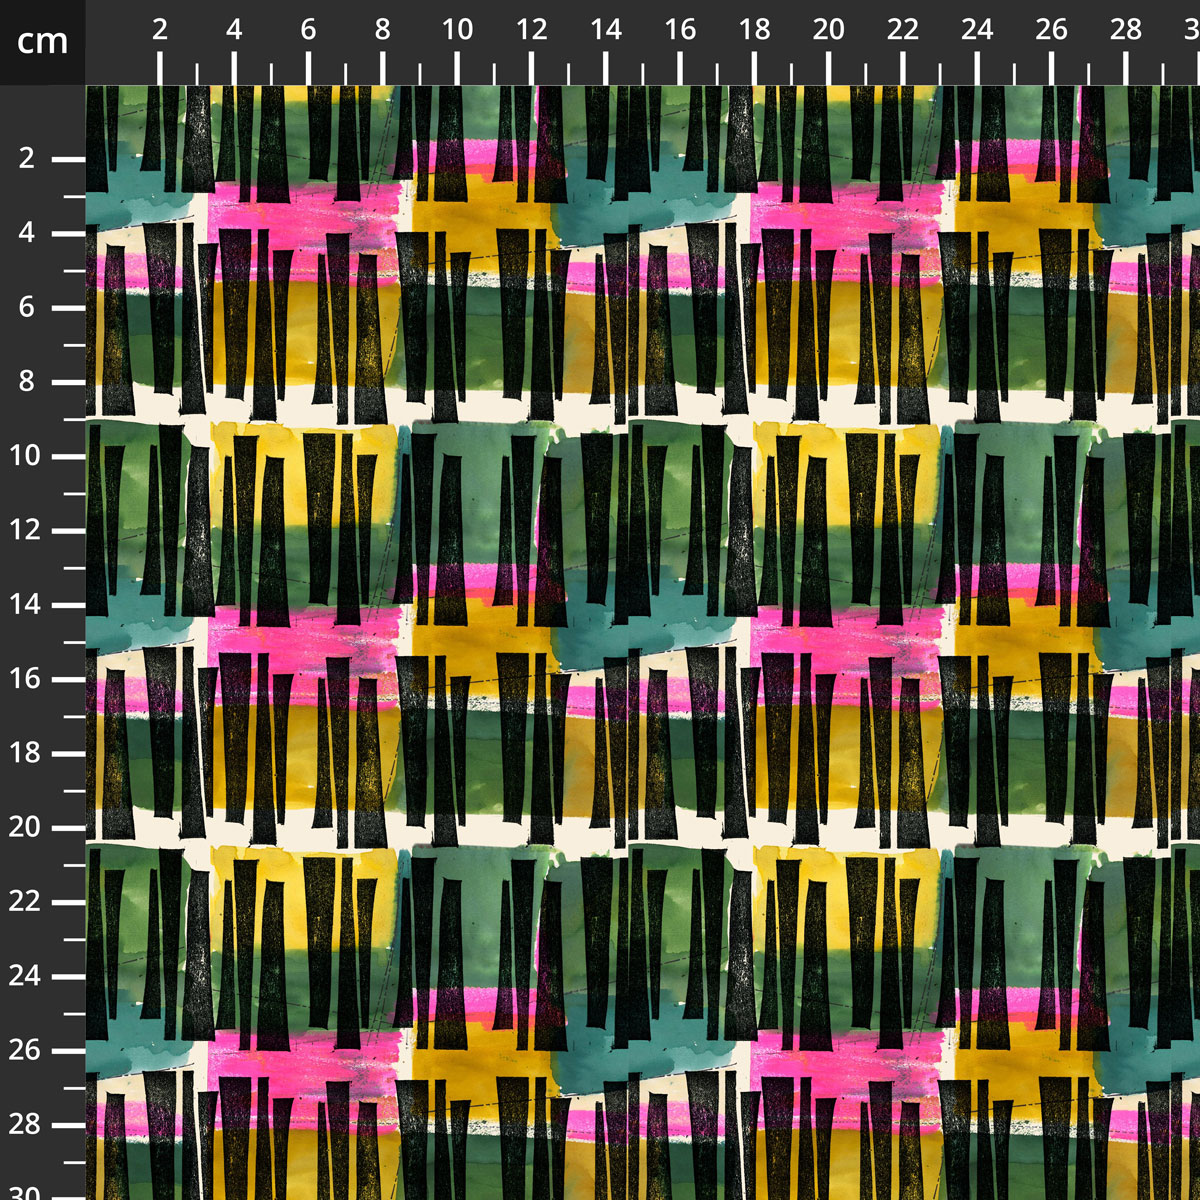Click the 24 mark on the left ruler
Screen dimensions: 1200x1200
[27, 976]
